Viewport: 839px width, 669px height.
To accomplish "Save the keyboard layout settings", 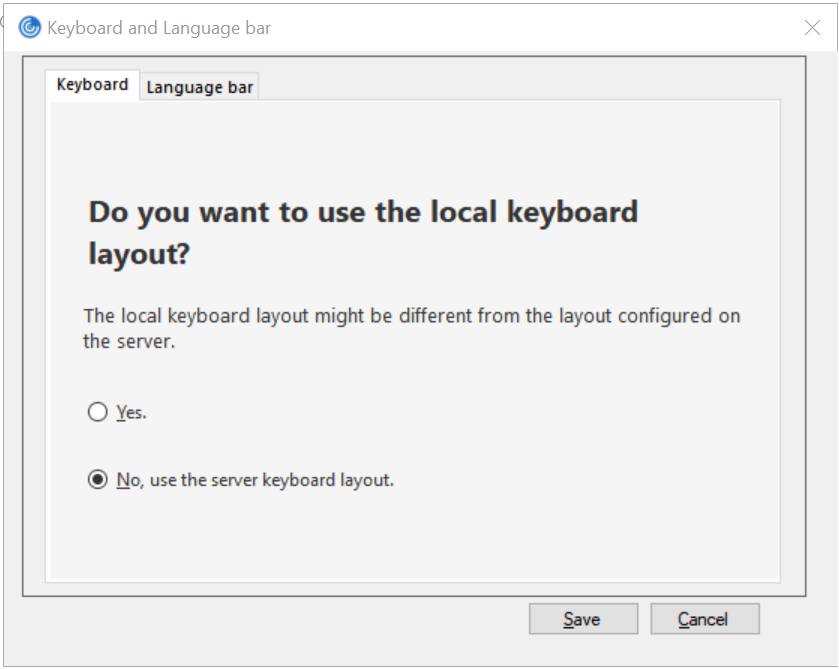I will pyautogui.click(x=581, y=619).
